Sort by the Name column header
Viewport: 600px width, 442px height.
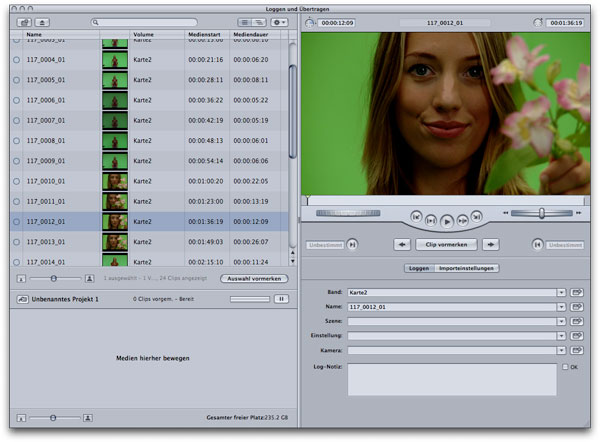pos(61,34)
